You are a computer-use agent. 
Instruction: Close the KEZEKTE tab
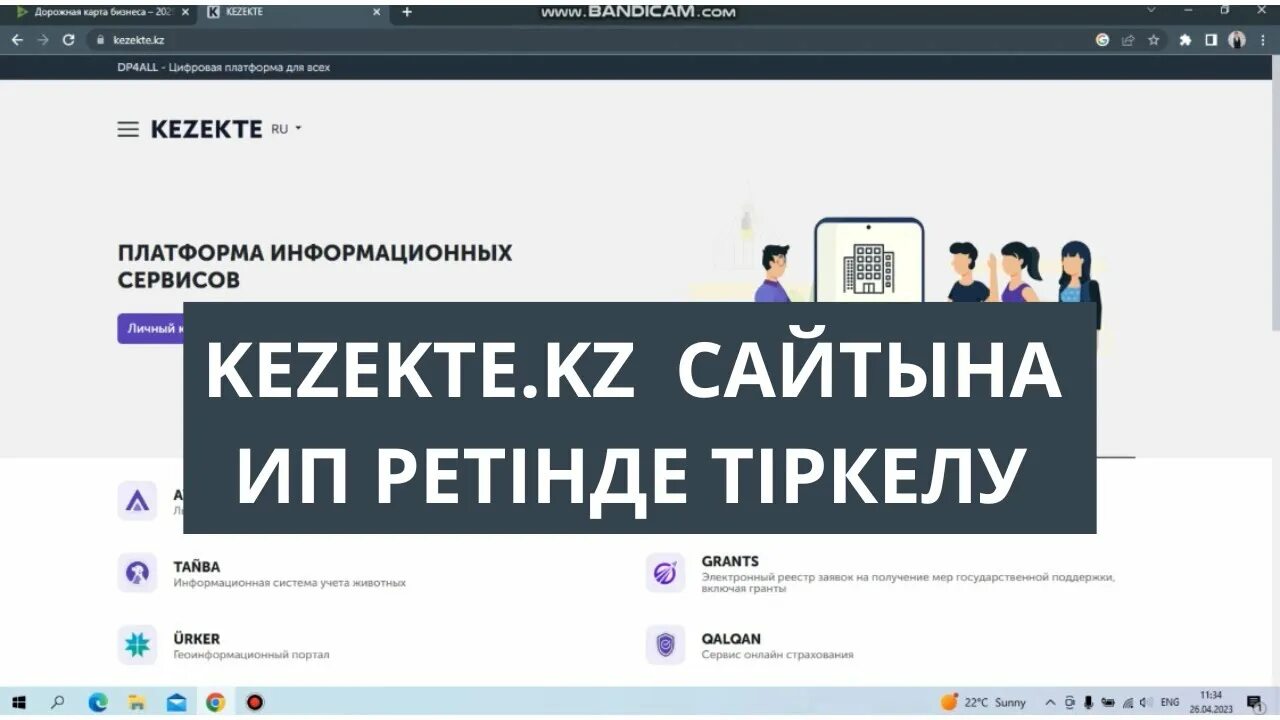(x=377, y=12)
